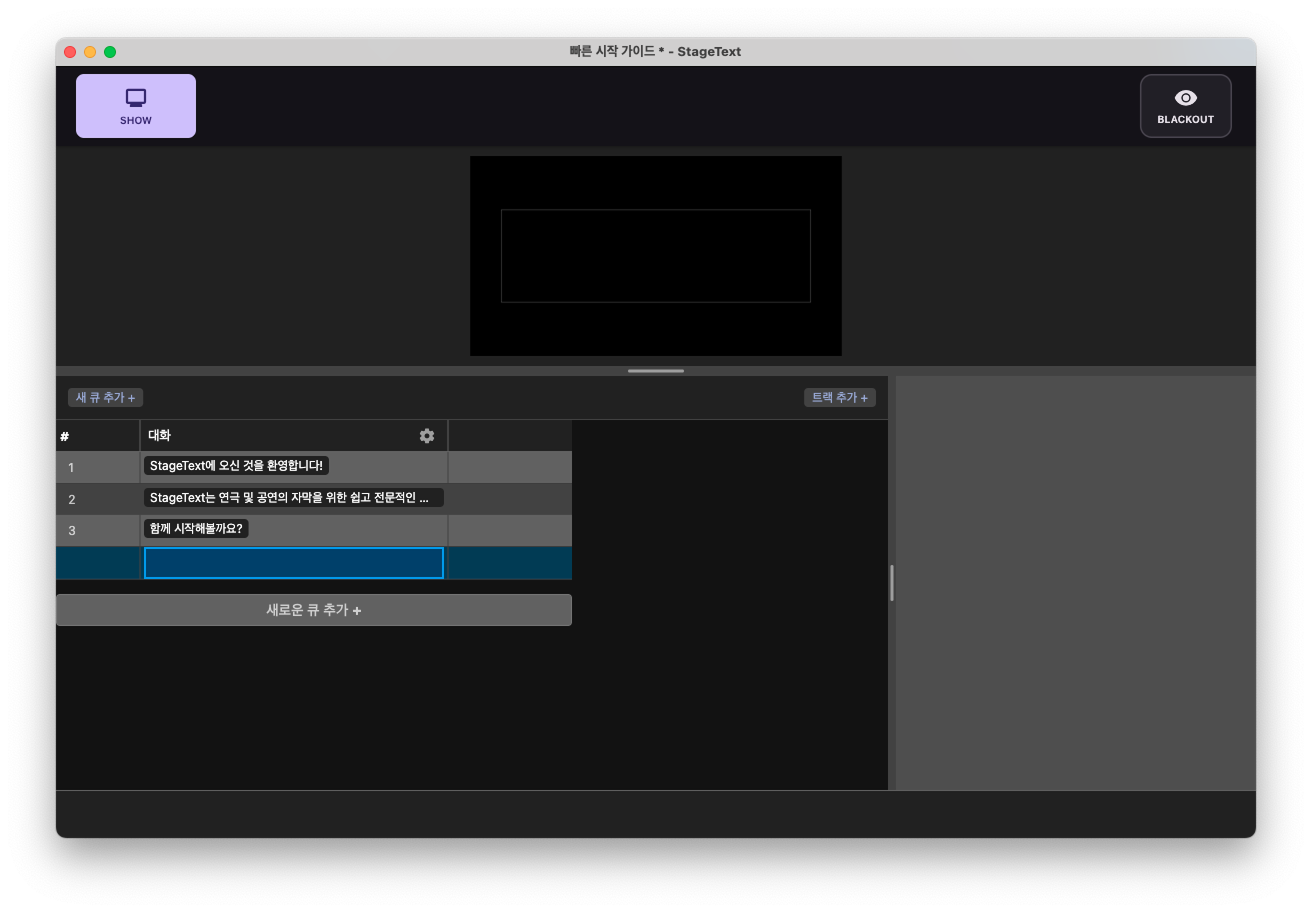Click the vertical panel splitter handle

pyautogui.click(x=891, y=583)
